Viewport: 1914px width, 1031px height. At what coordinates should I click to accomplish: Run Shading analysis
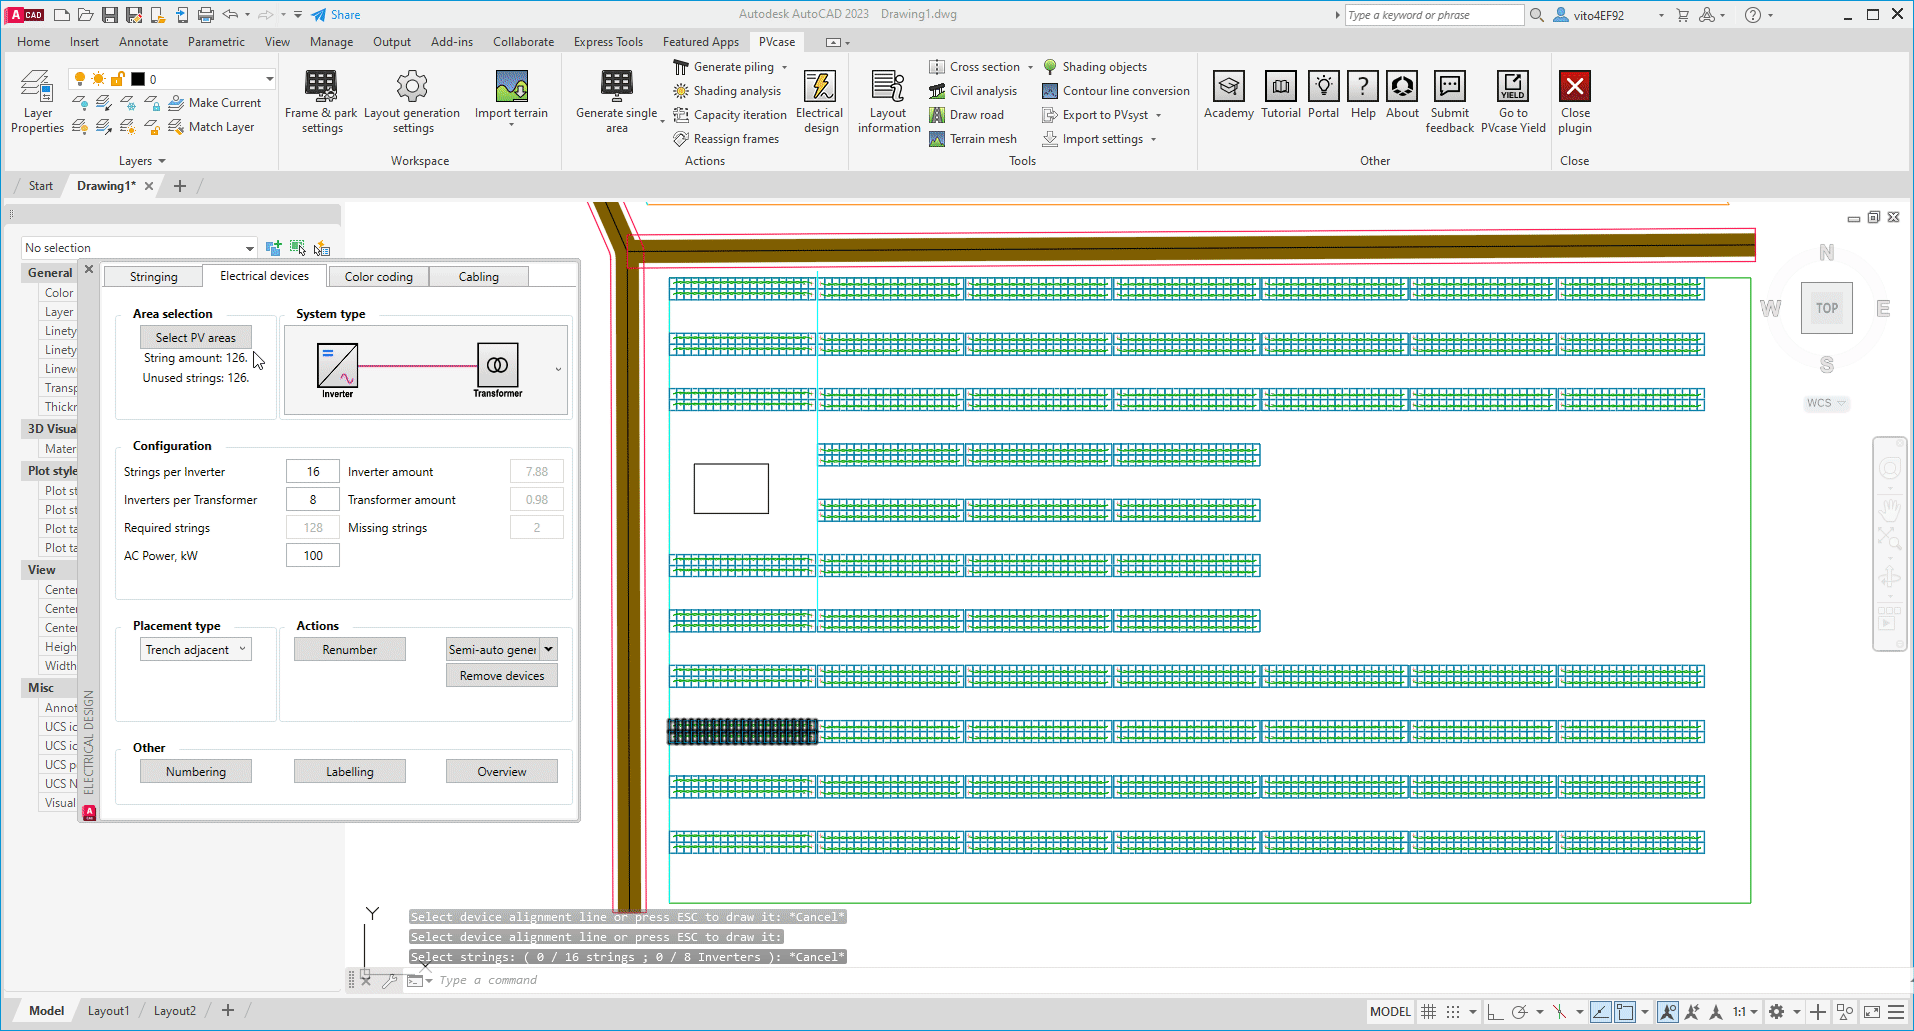tap(727, 91)
